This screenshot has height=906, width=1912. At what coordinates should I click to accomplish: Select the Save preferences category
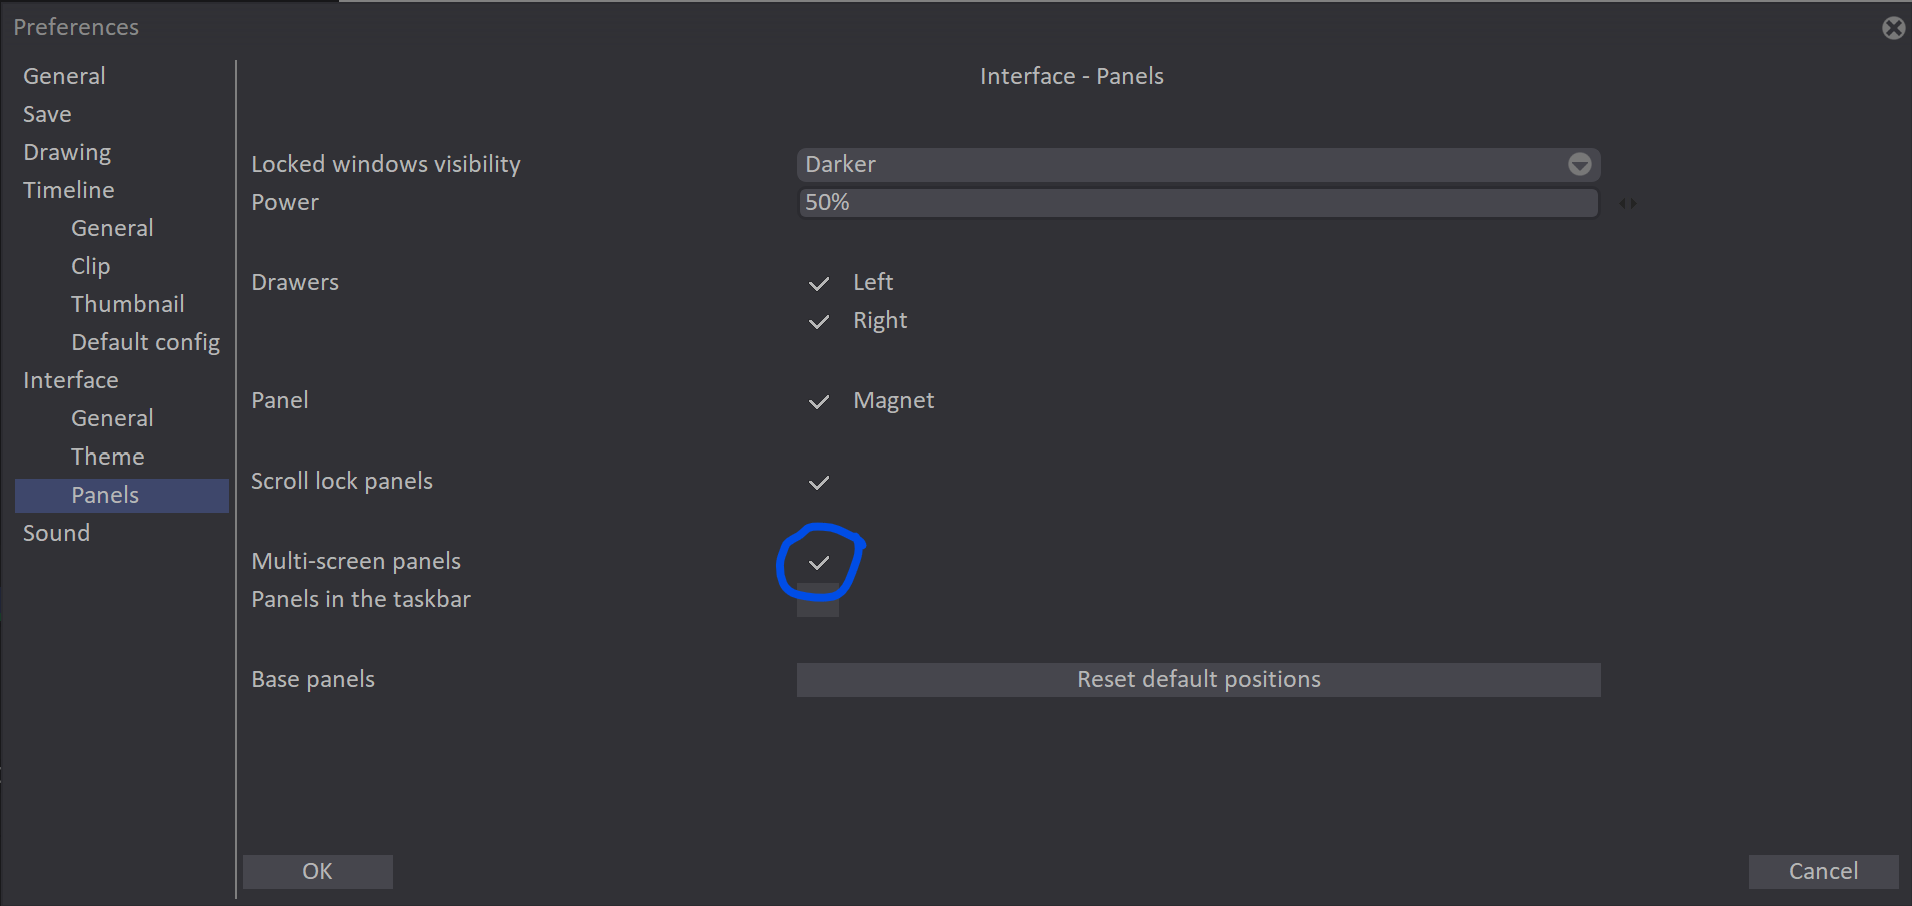47,114
